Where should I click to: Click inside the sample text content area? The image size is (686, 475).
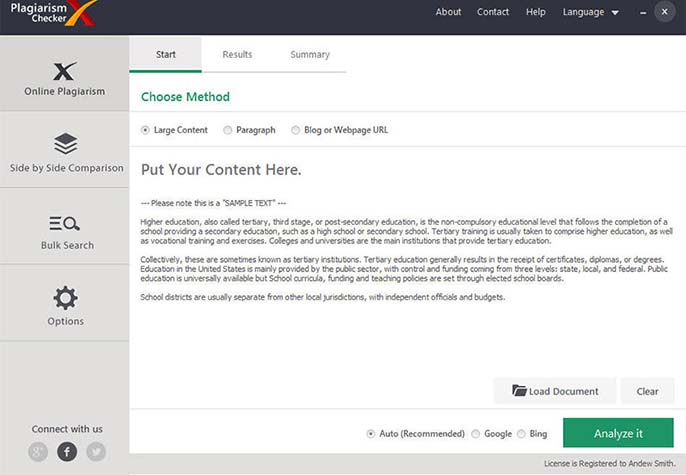pos(405,258)
